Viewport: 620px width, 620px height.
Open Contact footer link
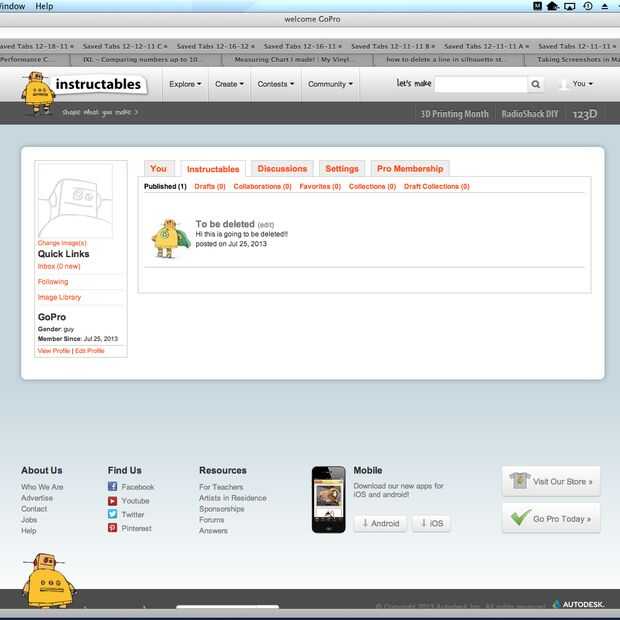34,508
